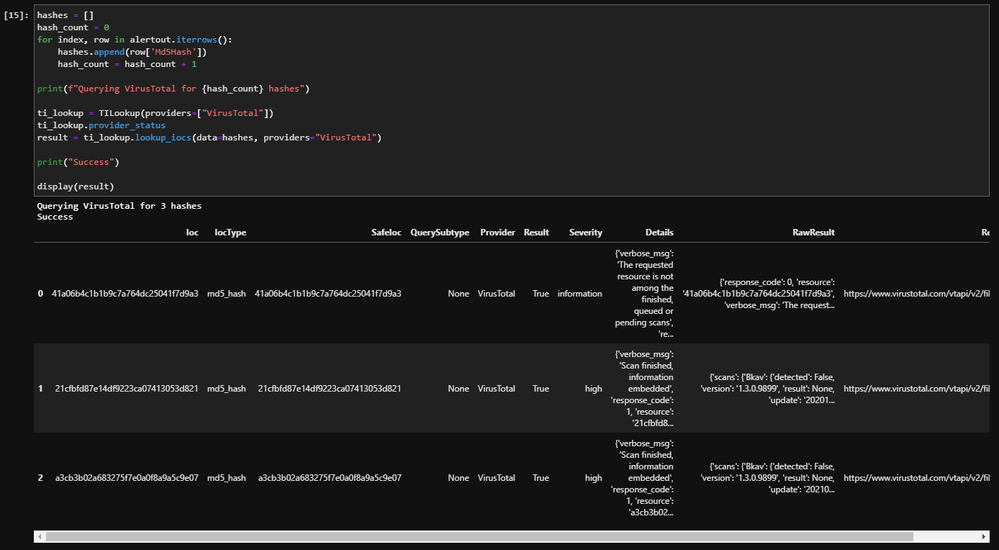Screen dimensions: 999x550
Task: Click the md5_hash cell in row 0
Action: click(x=226, y=294)
